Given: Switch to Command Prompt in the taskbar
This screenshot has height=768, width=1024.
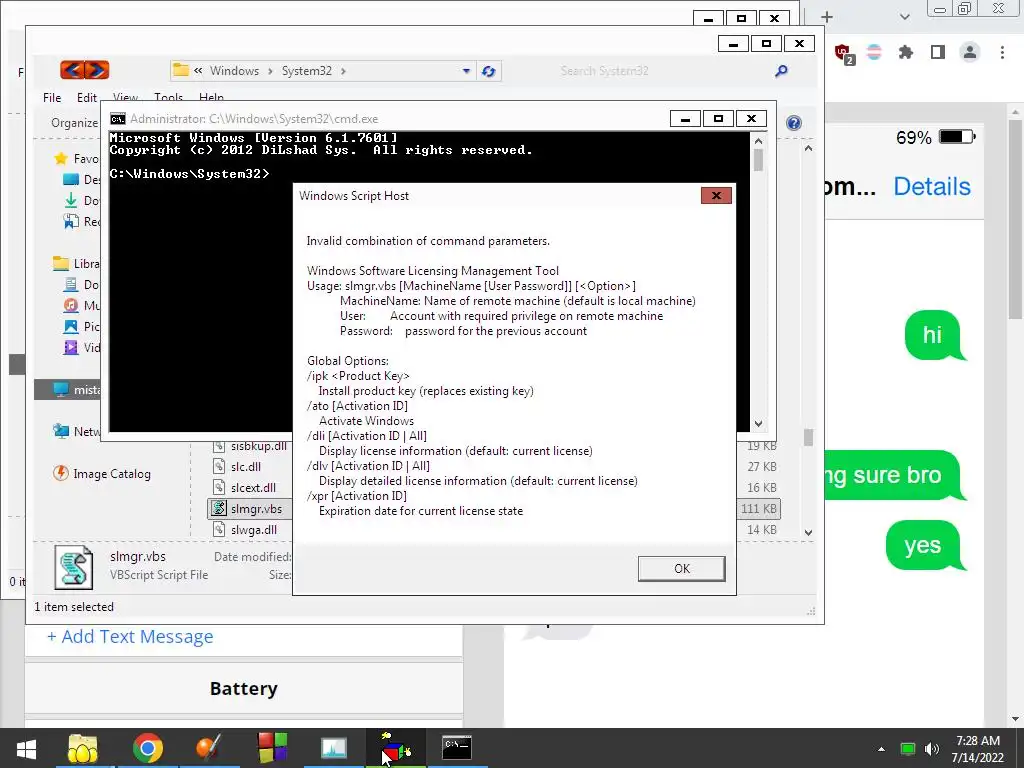Looking at the screenshot, I should click(x=456, y=748).
